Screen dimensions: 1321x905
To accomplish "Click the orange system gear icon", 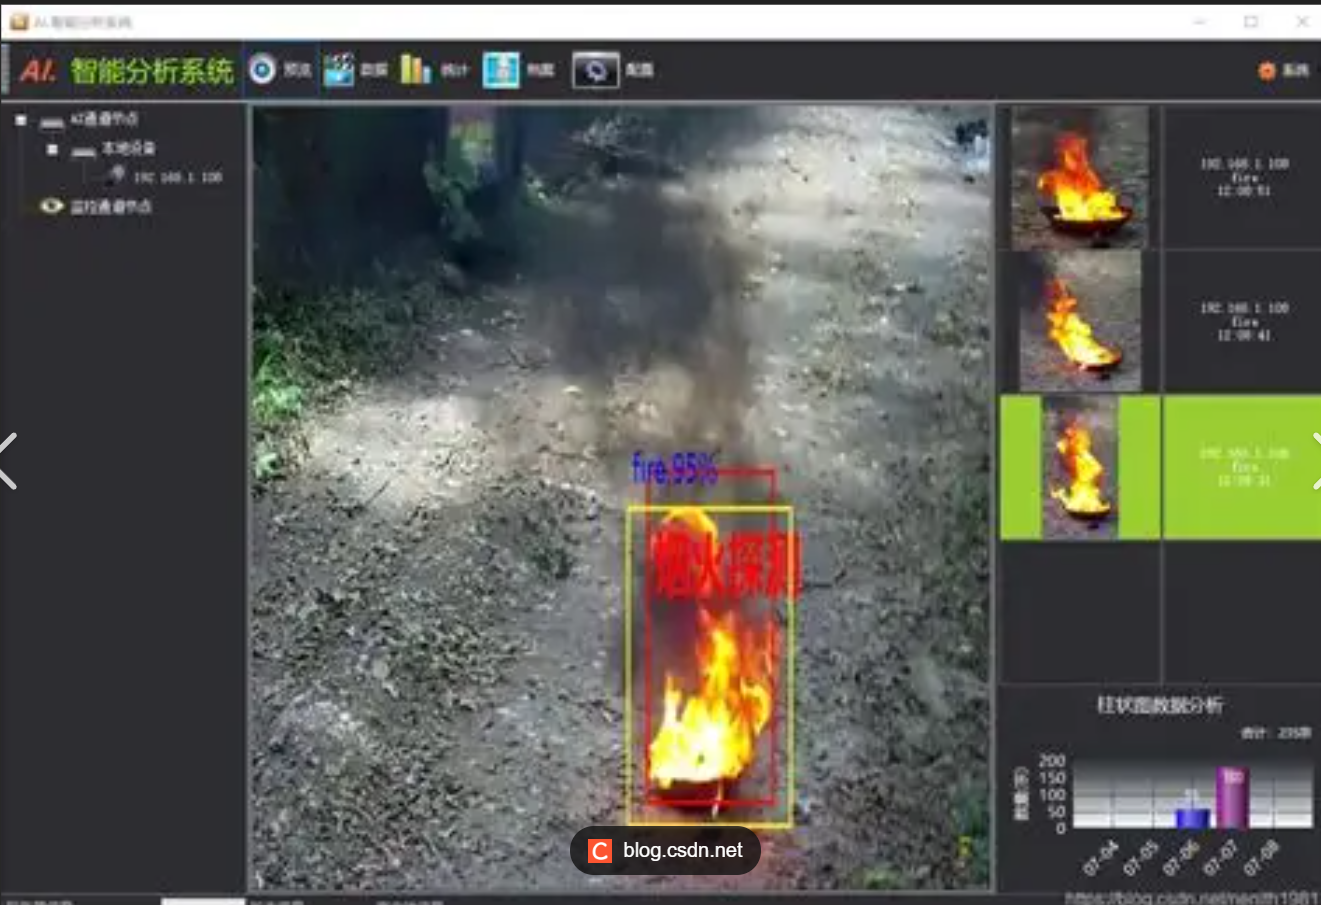I will click(x=1267, y=70).
